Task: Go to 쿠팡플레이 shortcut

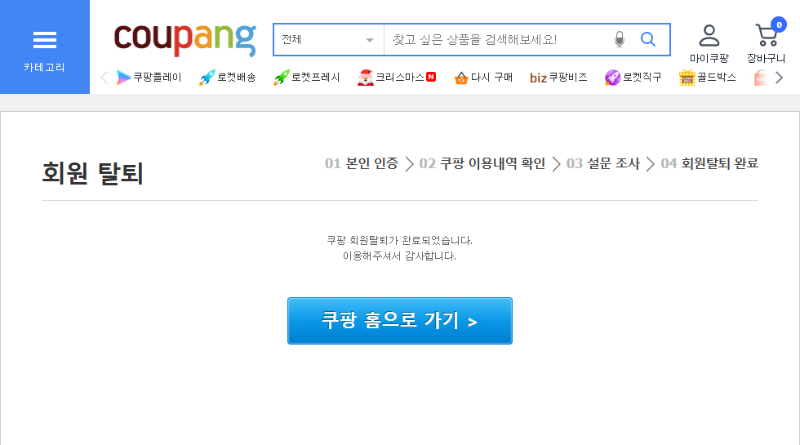Action: [x=149, y=78]
